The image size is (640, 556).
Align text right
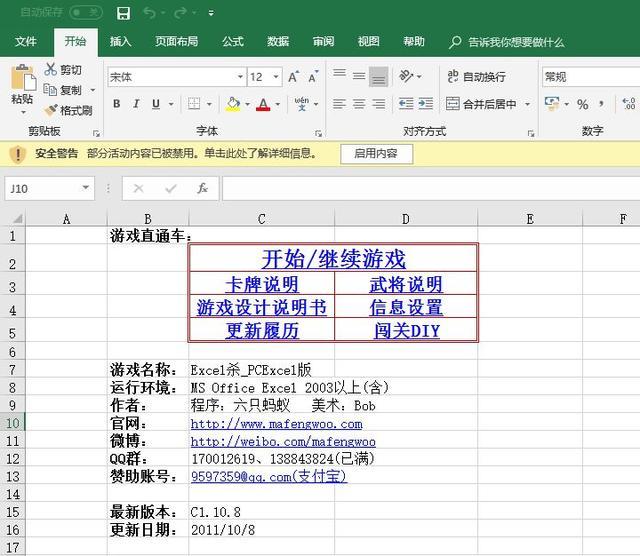(x=378, y=104)
